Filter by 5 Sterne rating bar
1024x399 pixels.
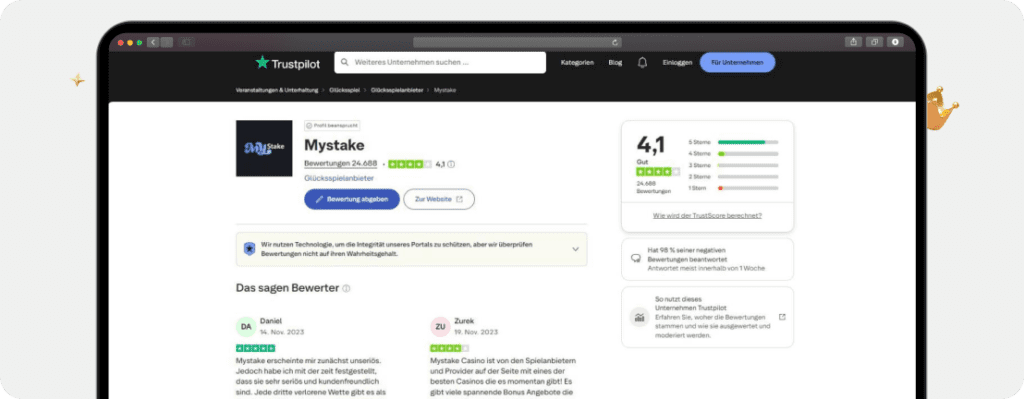tap(733, 142)
